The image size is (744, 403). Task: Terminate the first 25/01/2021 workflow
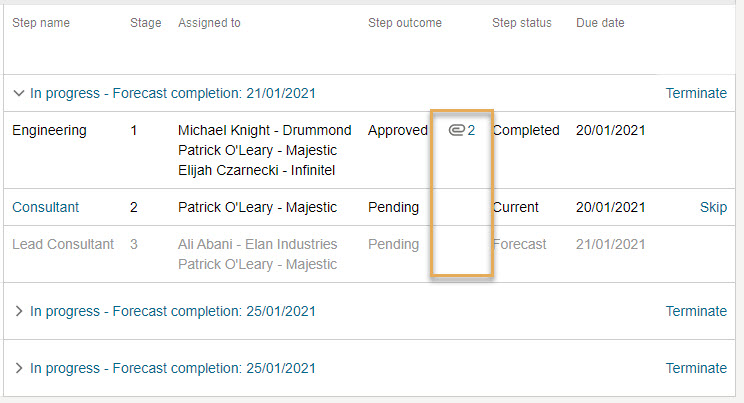696,311
